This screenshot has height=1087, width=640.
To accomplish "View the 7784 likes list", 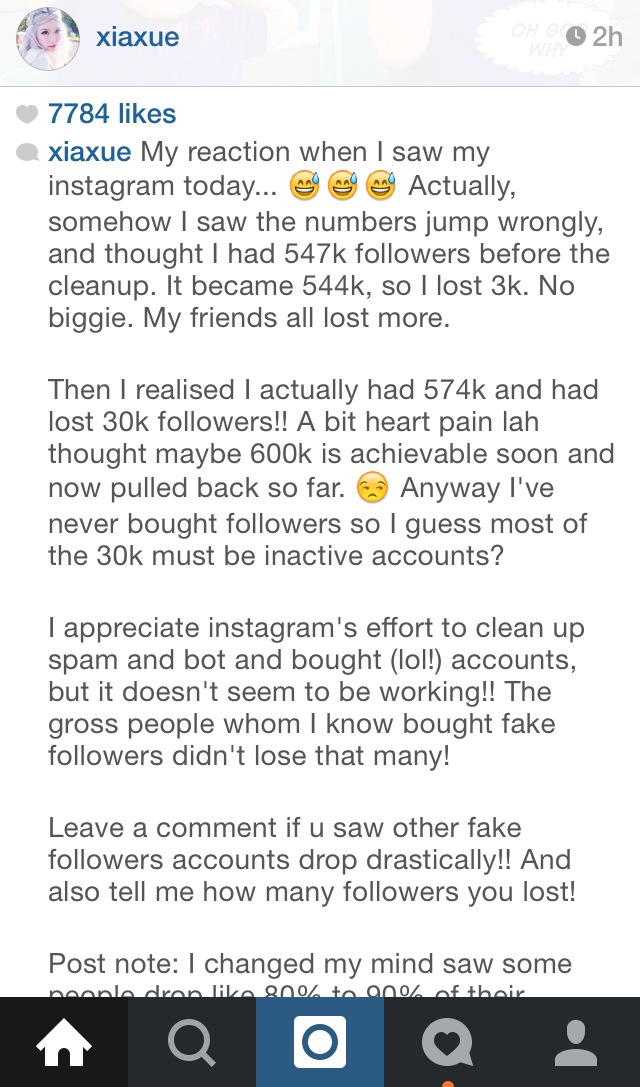I will pos(112,114).
